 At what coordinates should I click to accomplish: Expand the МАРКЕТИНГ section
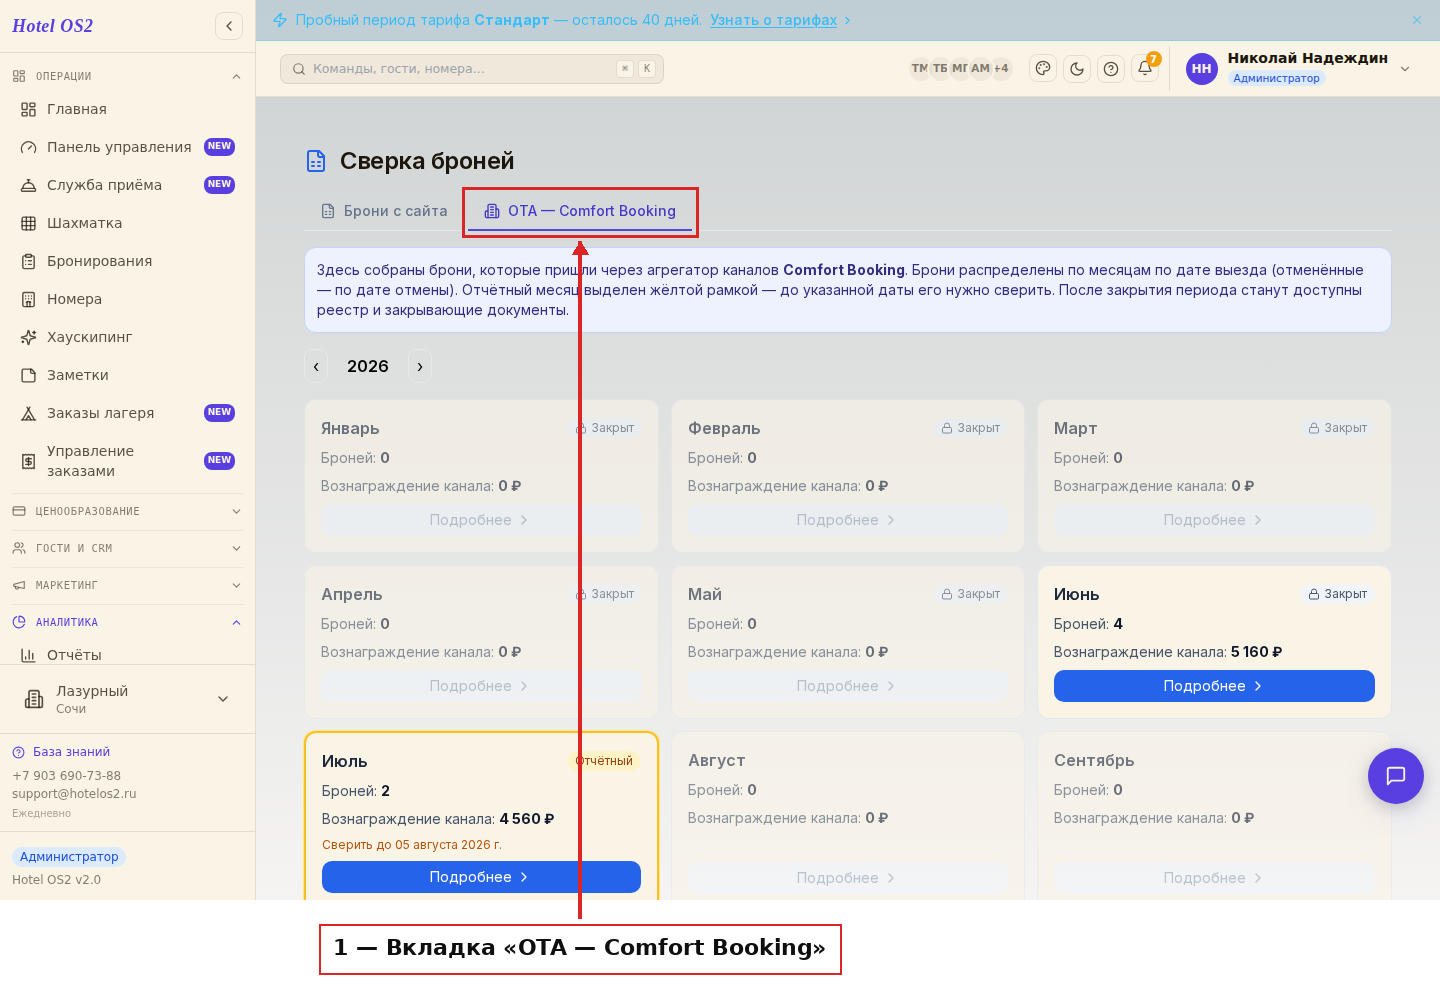127,585
